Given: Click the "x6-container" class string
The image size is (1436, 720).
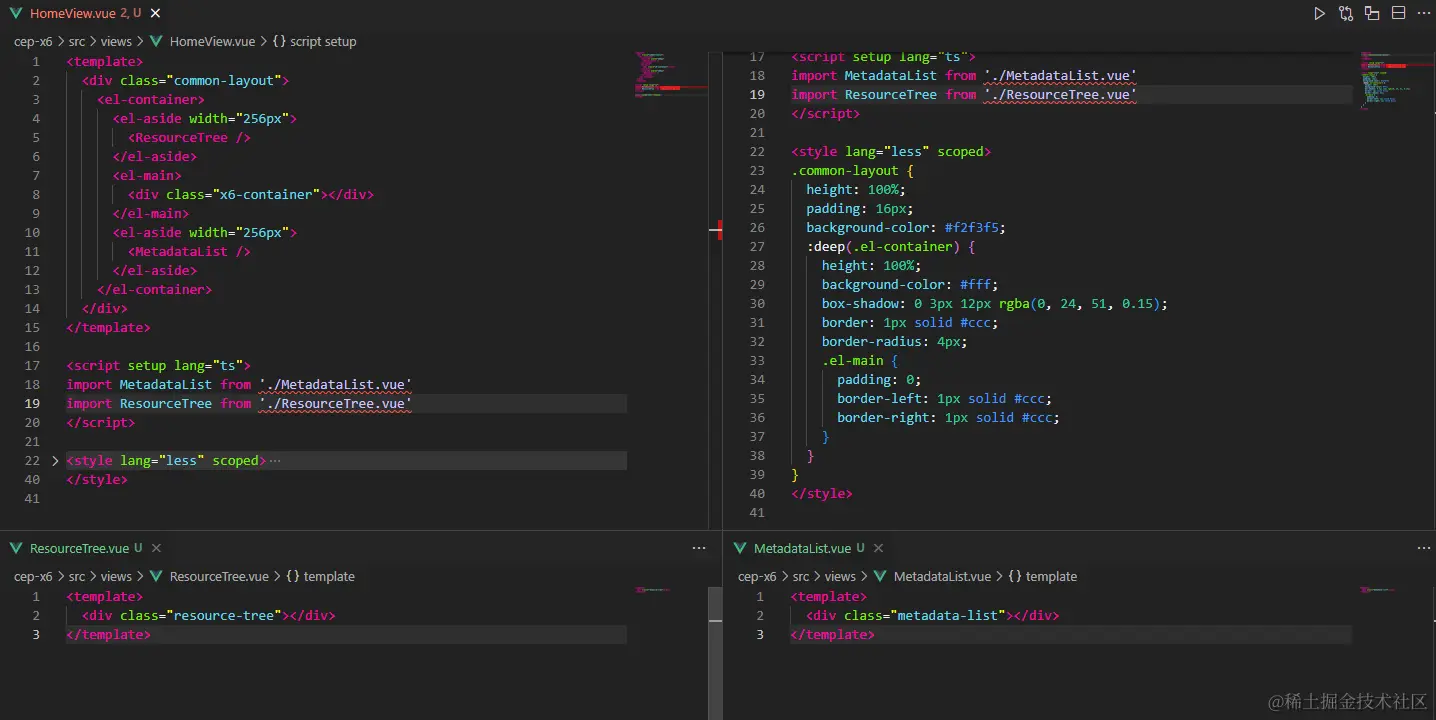Looking at the screenshot, I should [x=265, y=195].
